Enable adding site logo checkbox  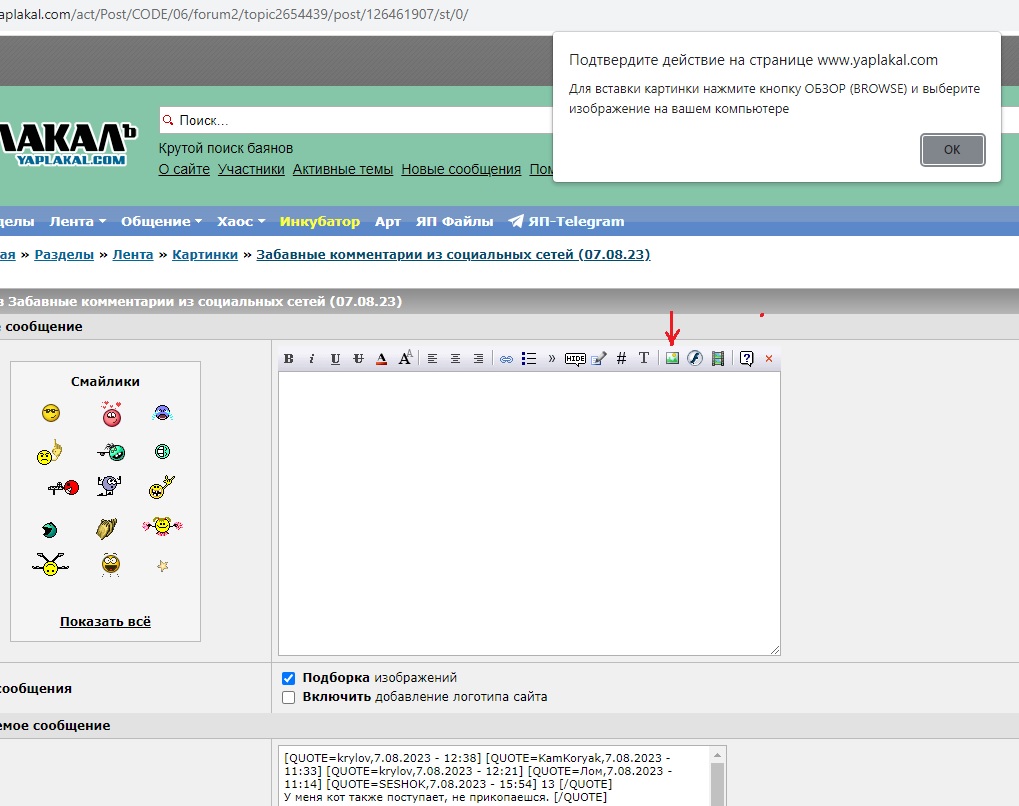click(x=289, y=697)
